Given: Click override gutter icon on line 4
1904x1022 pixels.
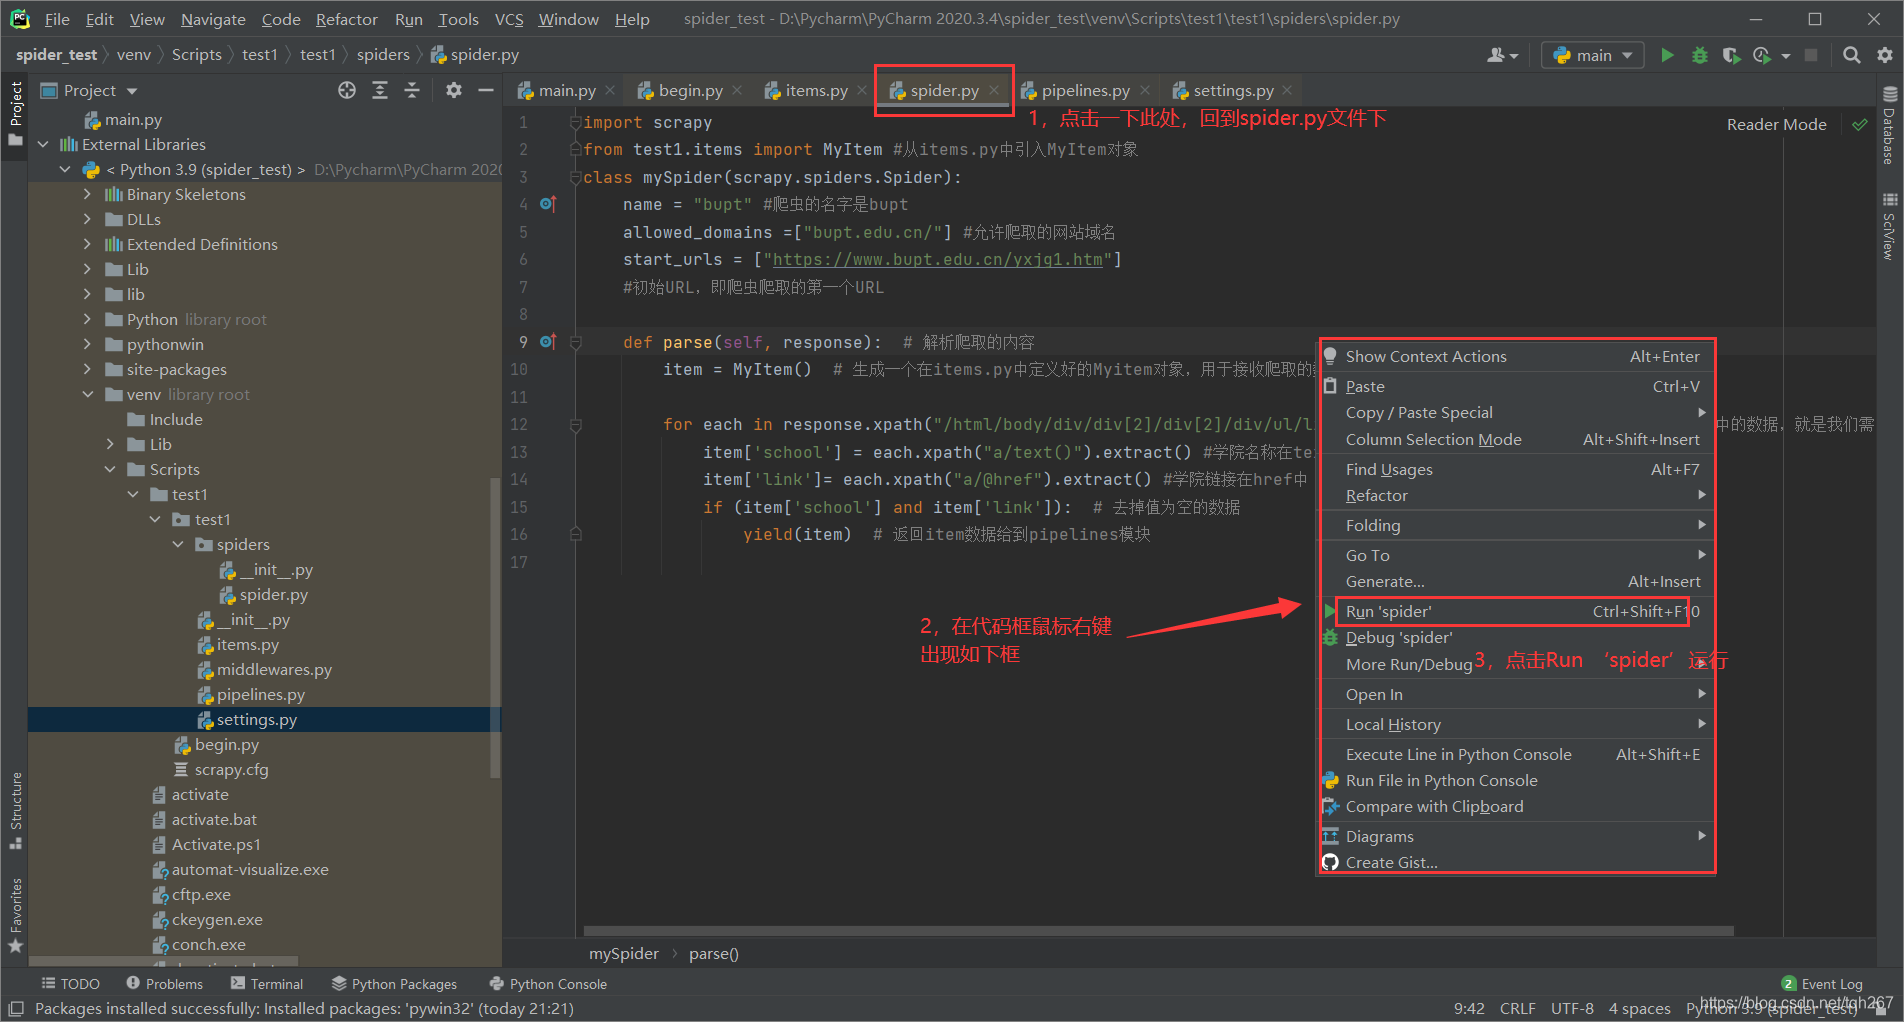Looking at the screenshot, I should tap(547, 204).
